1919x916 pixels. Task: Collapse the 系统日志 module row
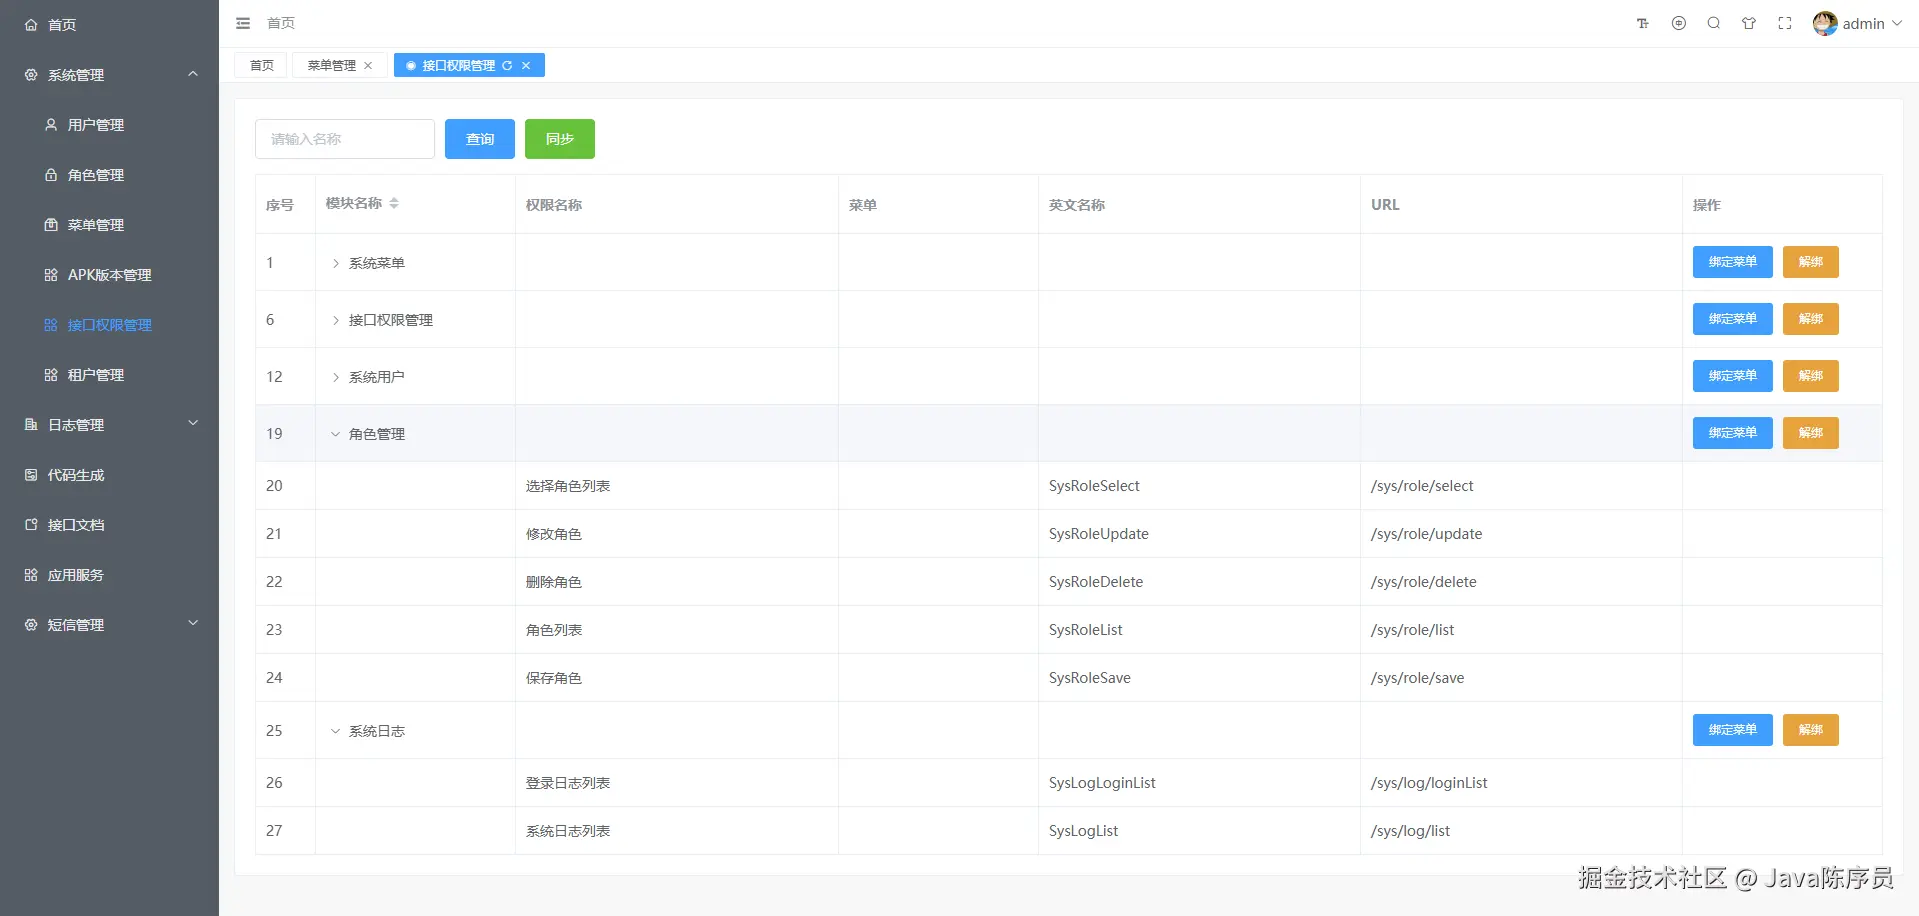point(336,731)
